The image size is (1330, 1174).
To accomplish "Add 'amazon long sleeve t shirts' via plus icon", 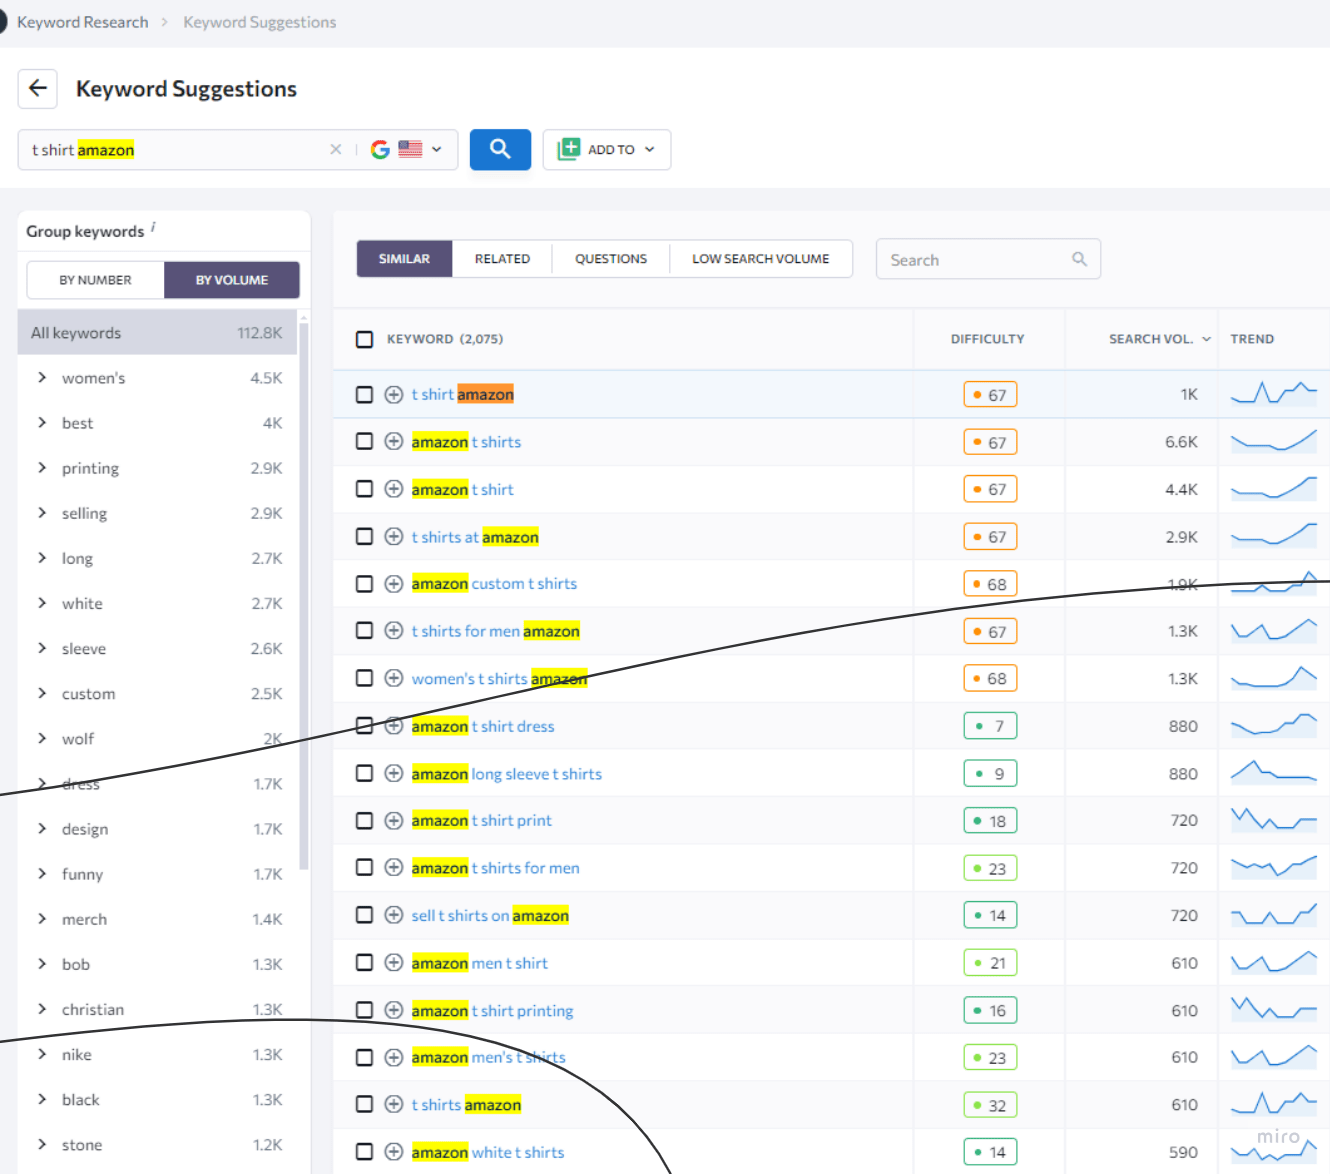I will 394,773.
